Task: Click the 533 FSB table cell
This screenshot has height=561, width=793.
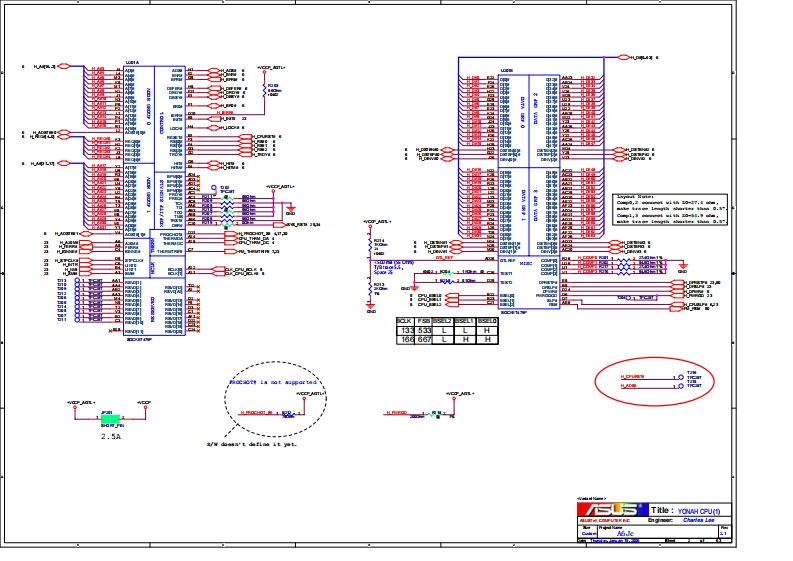Action: pyautogui.click(x=423, y=329)
